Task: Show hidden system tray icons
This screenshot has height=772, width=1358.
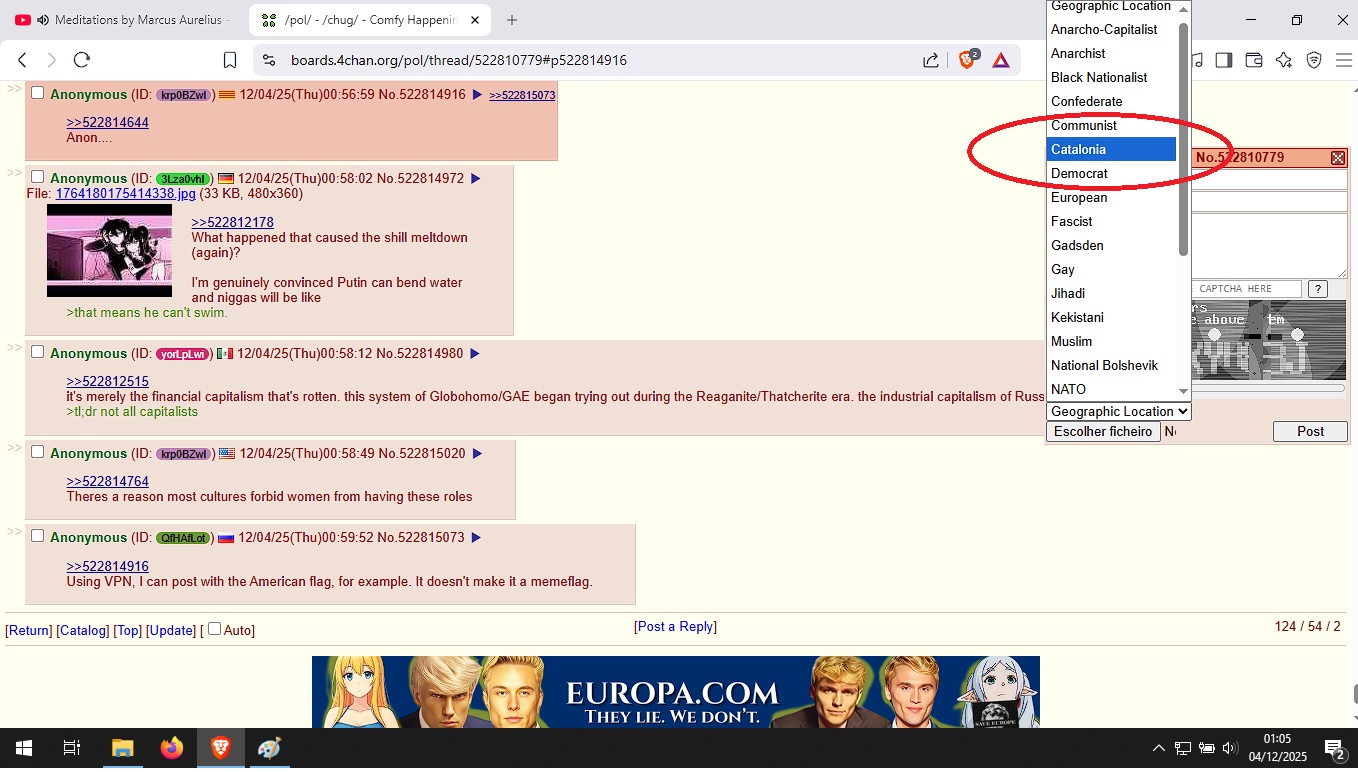Action: [1158, 748]
